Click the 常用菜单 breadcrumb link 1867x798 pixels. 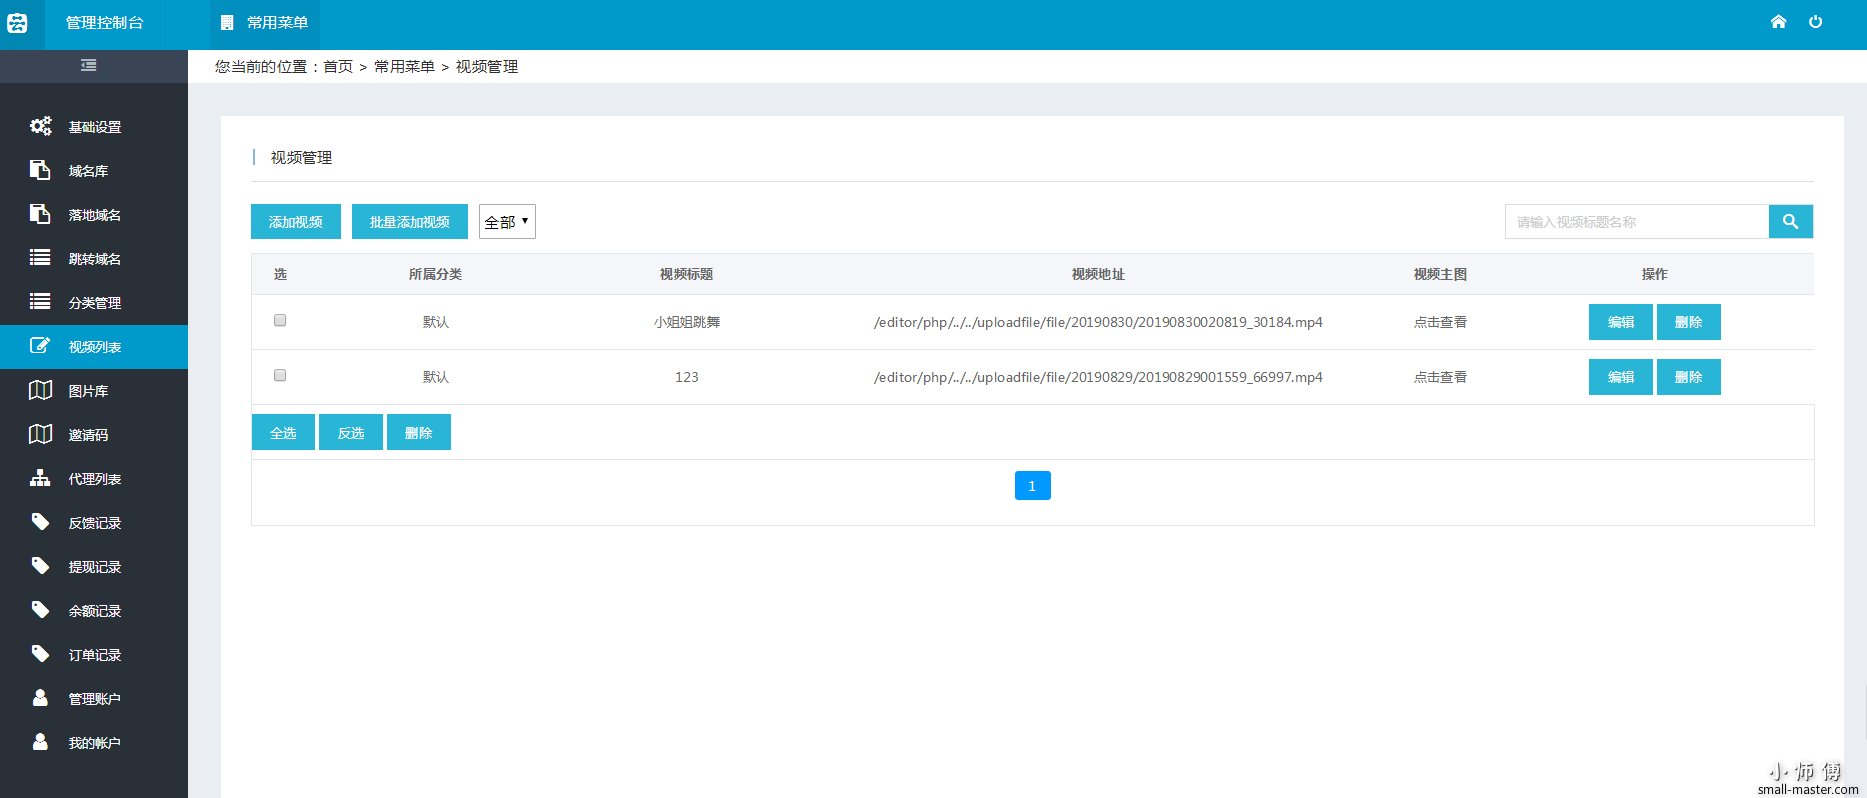404,67
